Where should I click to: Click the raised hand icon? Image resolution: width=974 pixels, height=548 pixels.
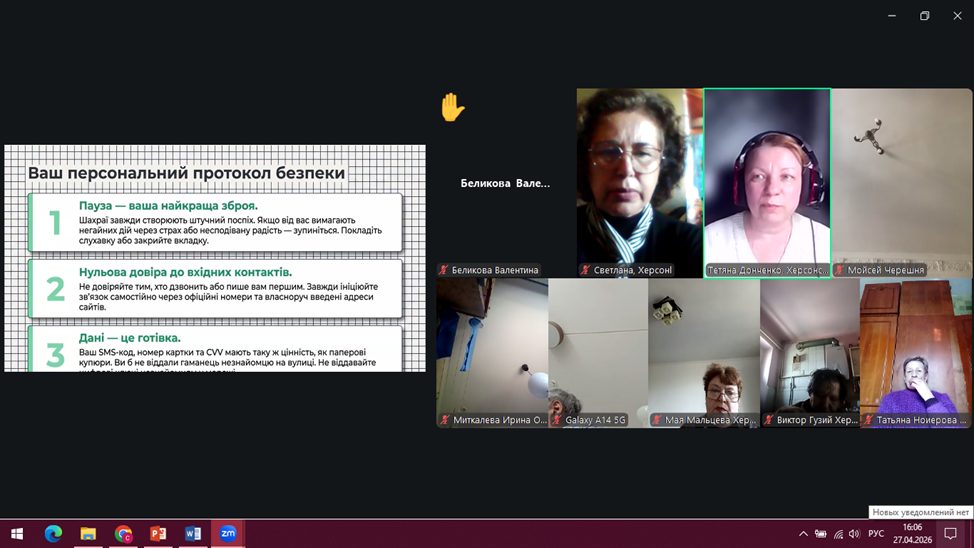[453, 107]
